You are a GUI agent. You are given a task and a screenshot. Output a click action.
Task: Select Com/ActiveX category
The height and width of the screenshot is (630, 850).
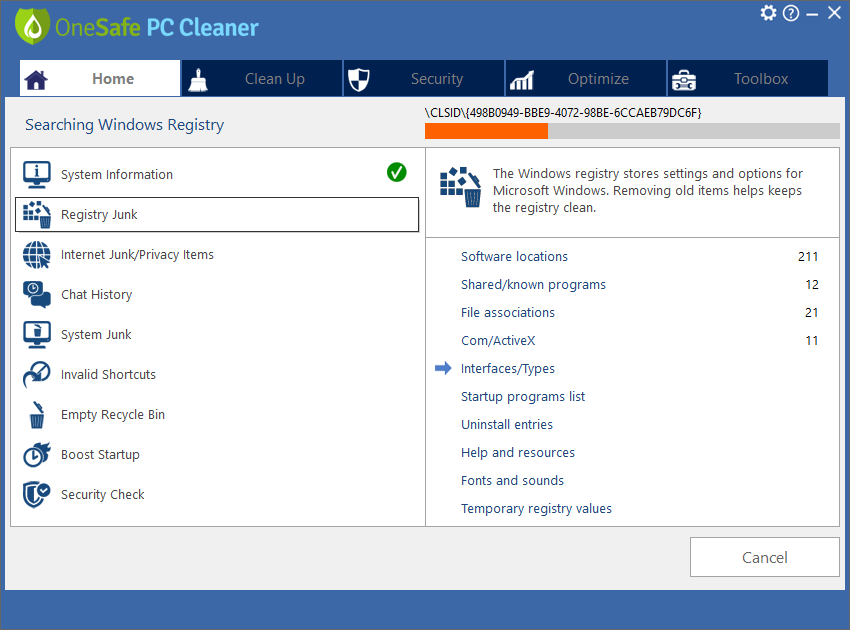[498, 340]
